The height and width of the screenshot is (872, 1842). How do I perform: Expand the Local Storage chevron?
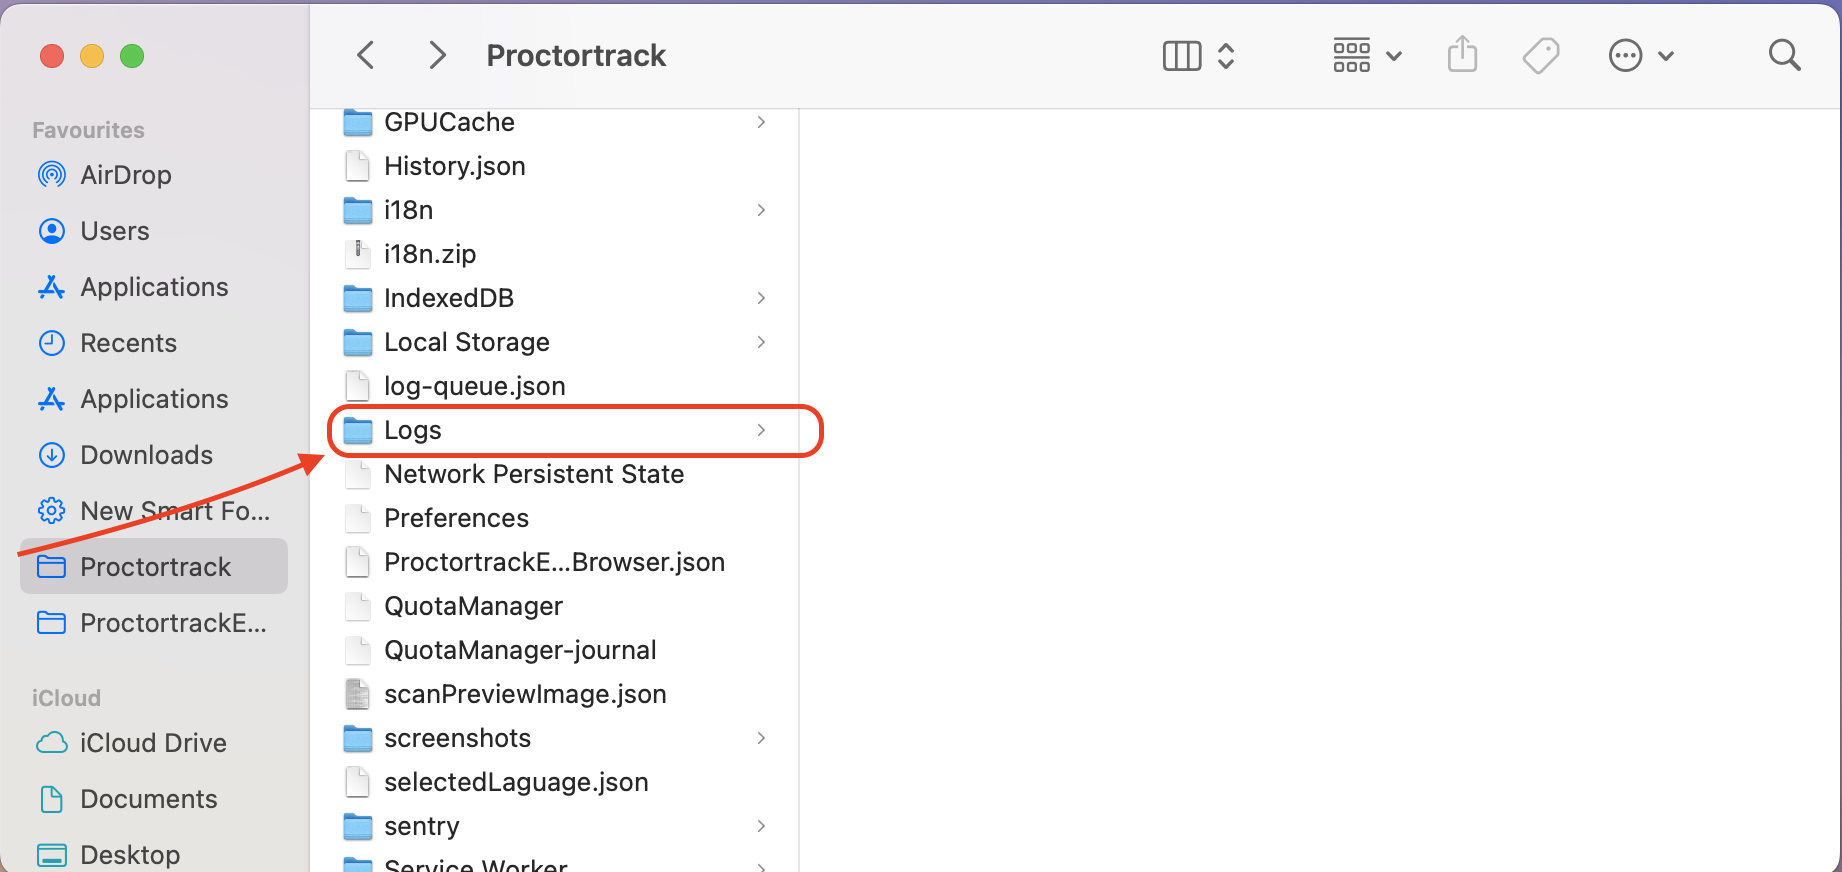point(761,342)
